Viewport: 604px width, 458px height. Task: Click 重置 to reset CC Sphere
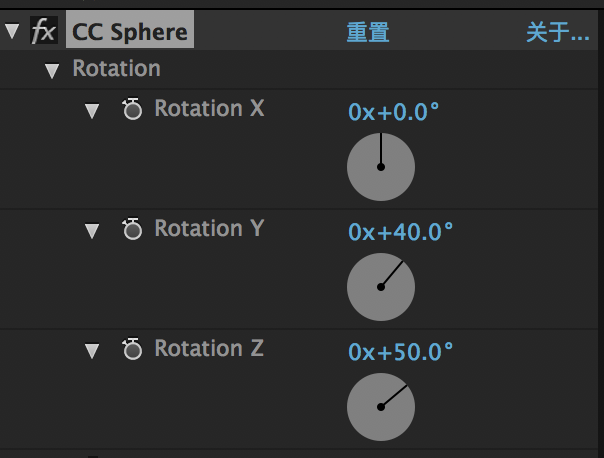[x=368, y=32]
